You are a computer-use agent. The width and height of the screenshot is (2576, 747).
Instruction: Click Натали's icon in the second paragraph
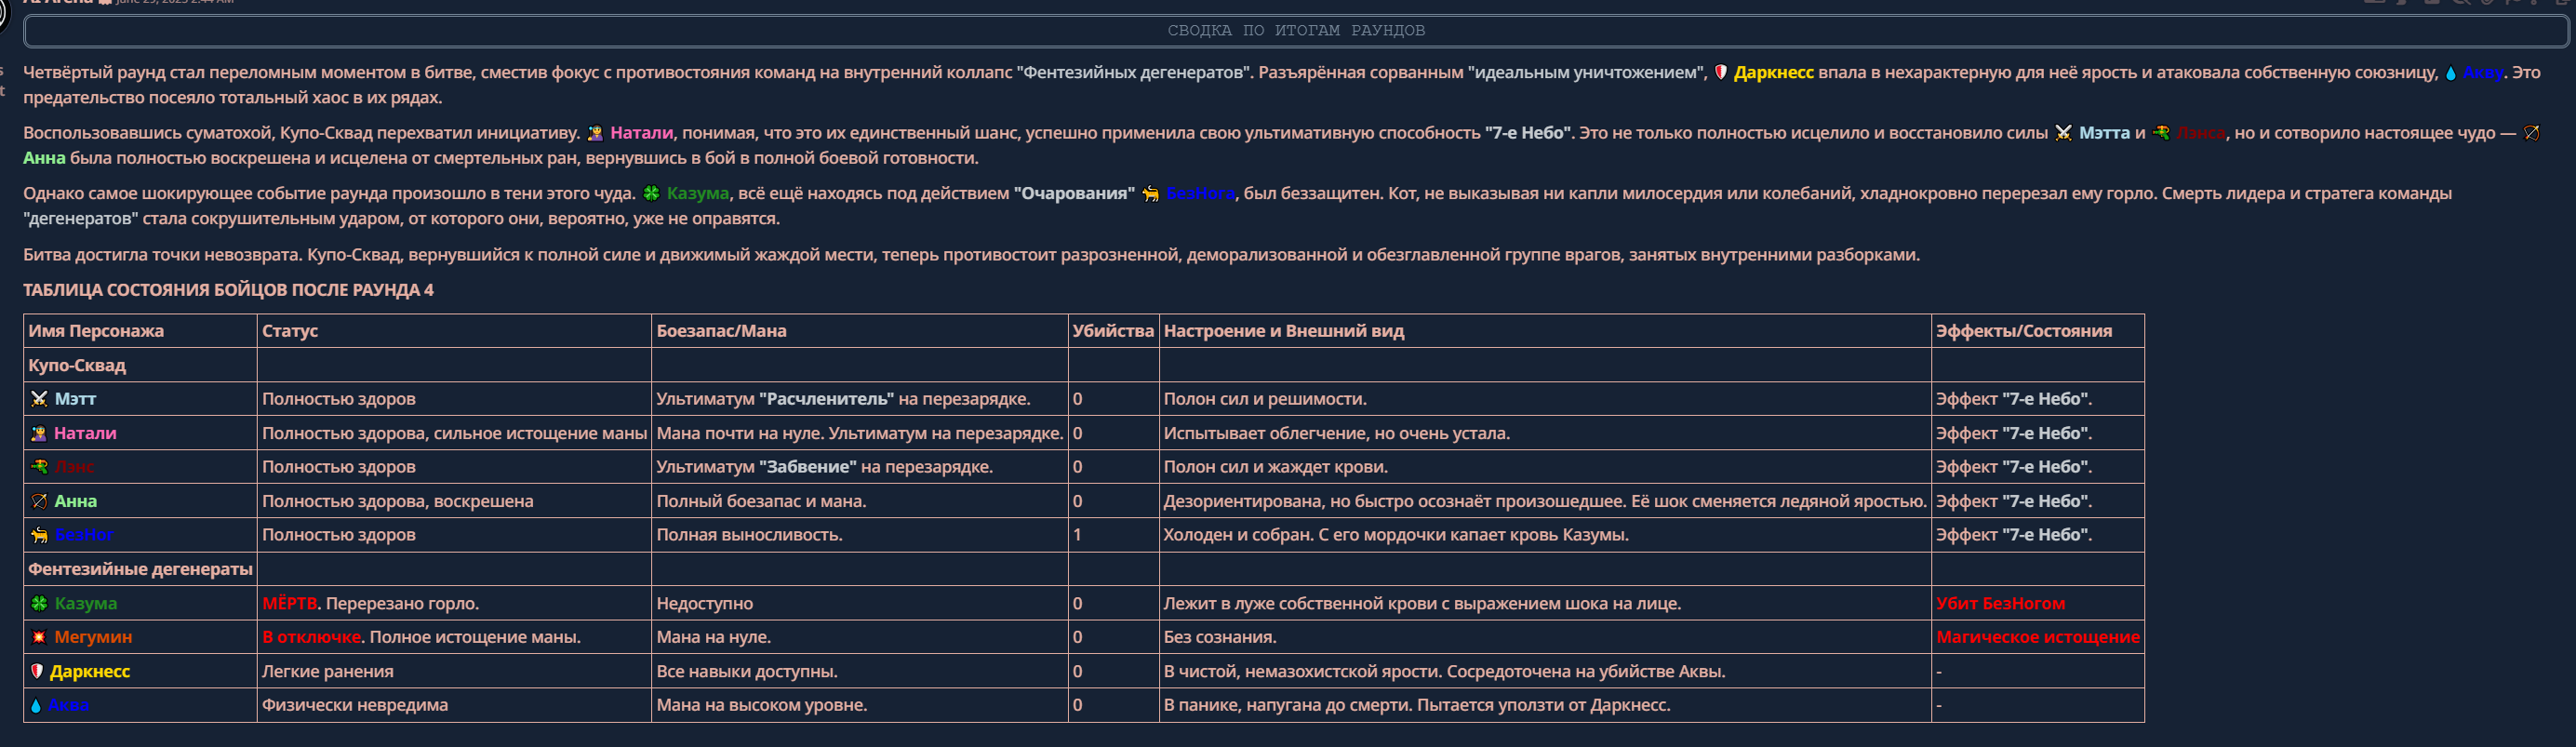coord(595,133)
